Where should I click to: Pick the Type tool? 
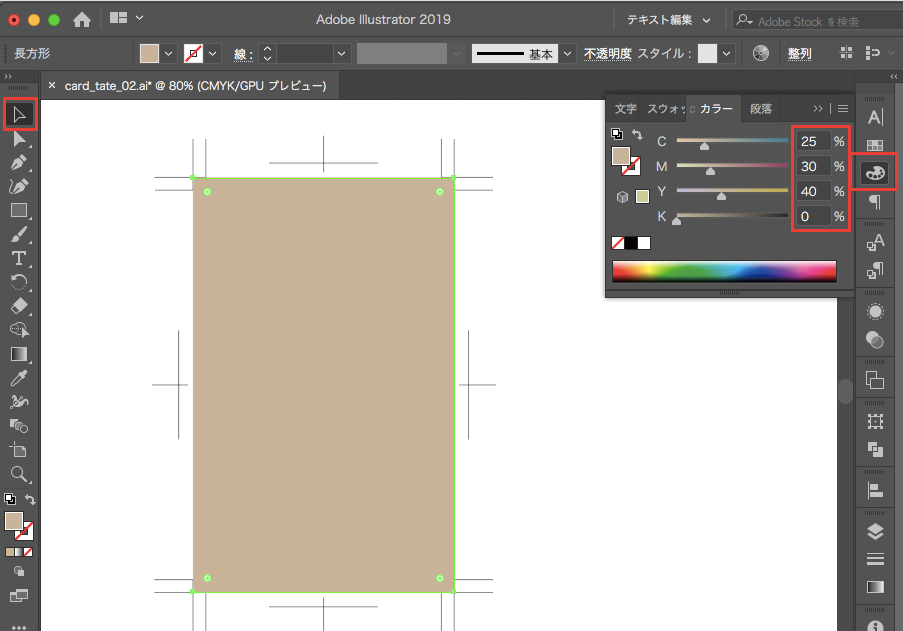[19, 258]
